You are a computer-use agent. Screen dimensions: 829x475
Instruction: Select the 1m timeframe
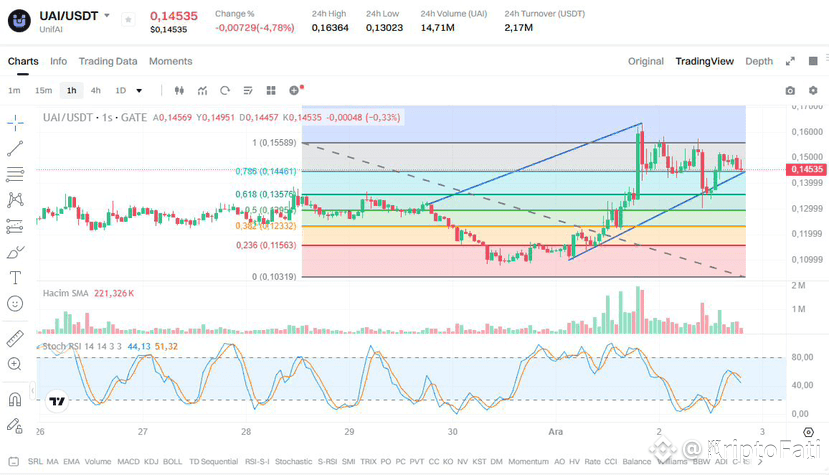(14, 90)
